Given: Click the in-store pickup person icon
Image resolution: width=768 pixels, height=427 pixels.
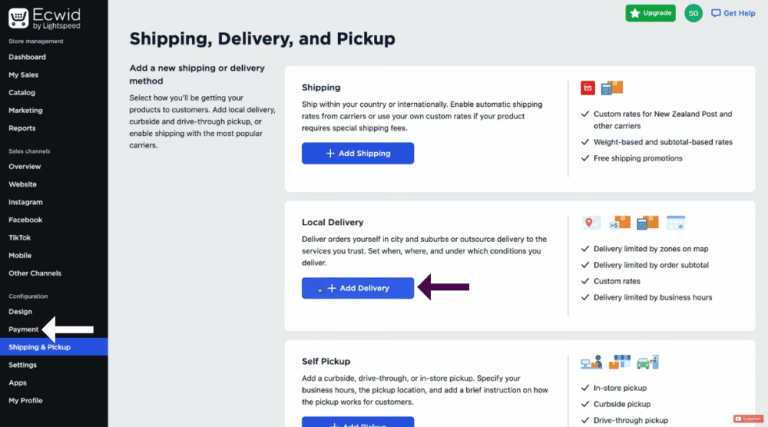Looking at the screenshot, I should 591,362.
